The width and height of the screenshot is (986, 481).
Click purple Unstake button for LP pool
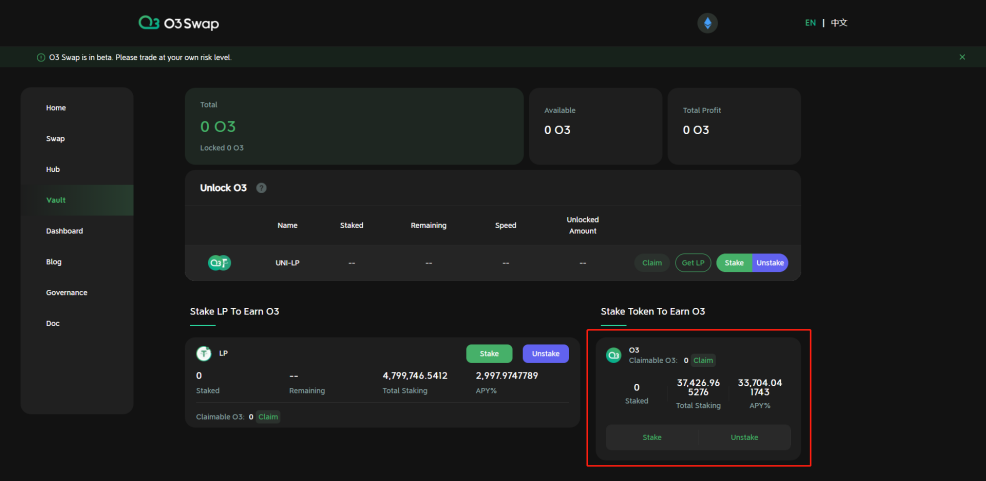pos(546,353)
